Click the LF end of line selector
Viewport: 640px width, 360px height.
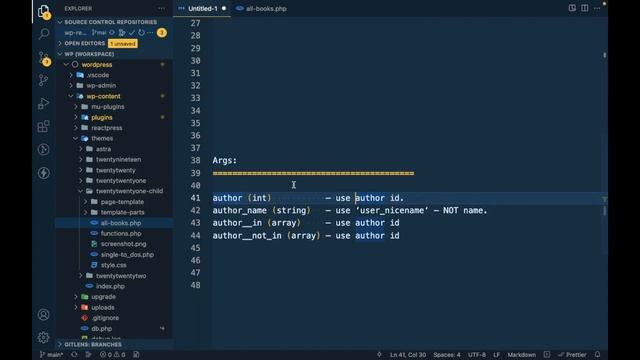click(x=496, y=355)
